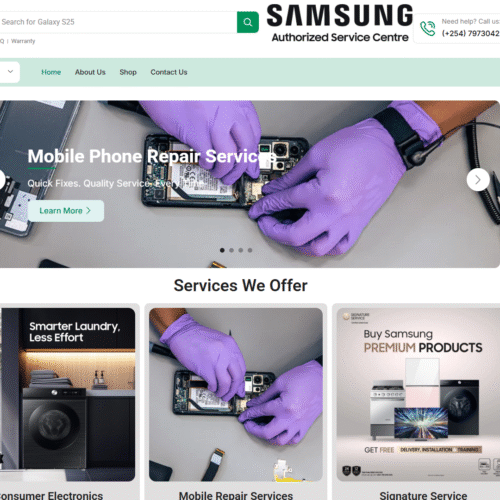Open the Mobile Repair Services card image
The image size is (500, 500).
[x=236, y=394]
